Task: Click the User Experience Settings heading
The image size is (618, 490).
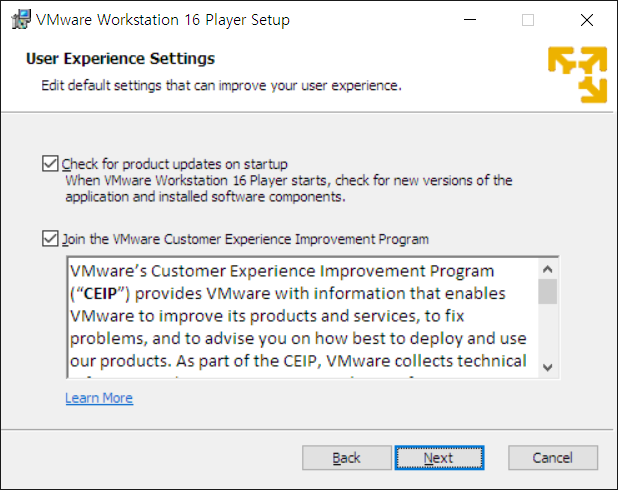Action: 120,59
